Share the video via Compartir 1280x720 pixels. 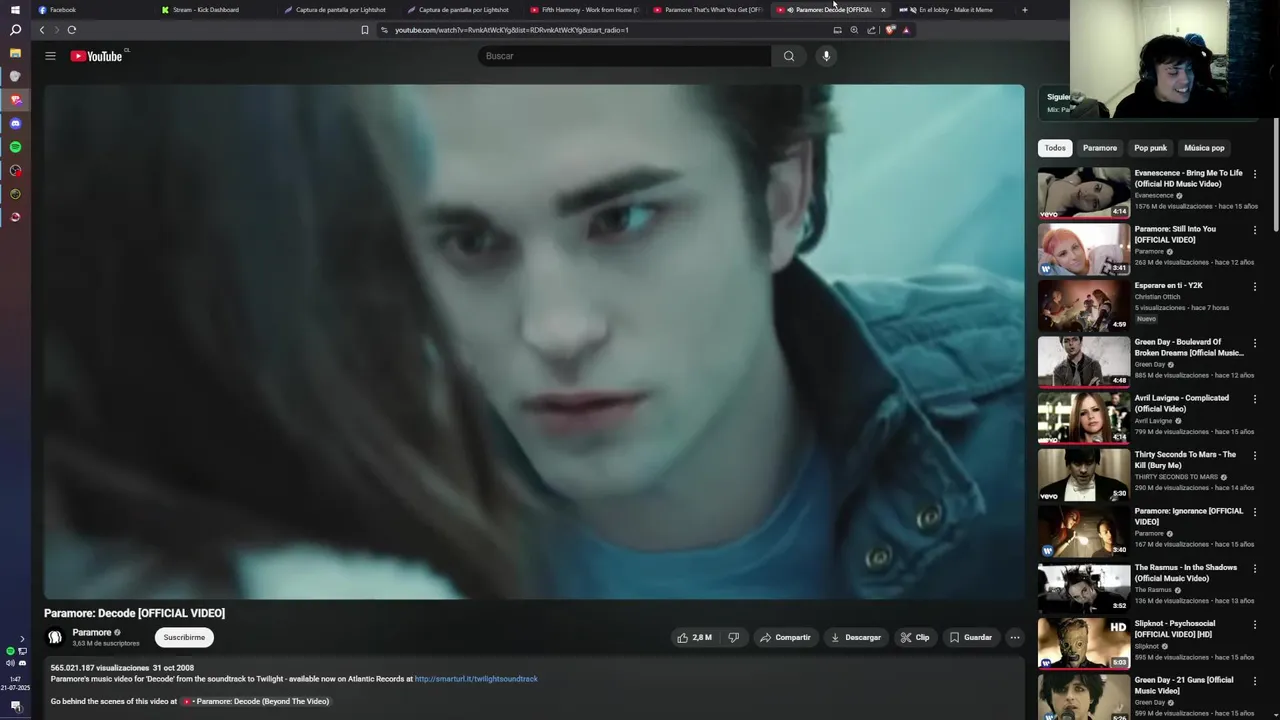(x=785, y=637)
